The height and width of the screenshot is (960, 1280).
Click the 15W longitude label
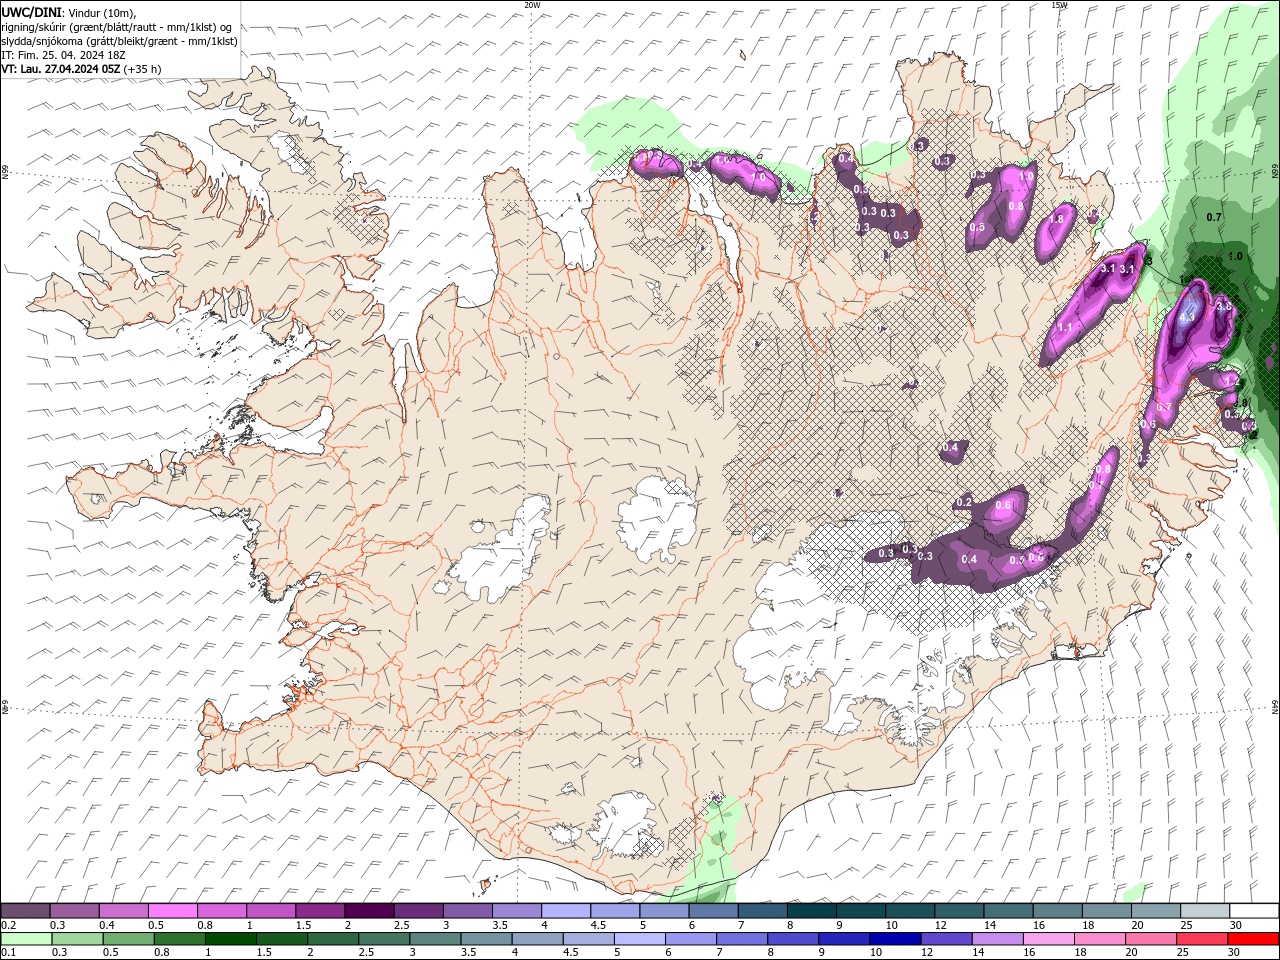point(1059,5)
